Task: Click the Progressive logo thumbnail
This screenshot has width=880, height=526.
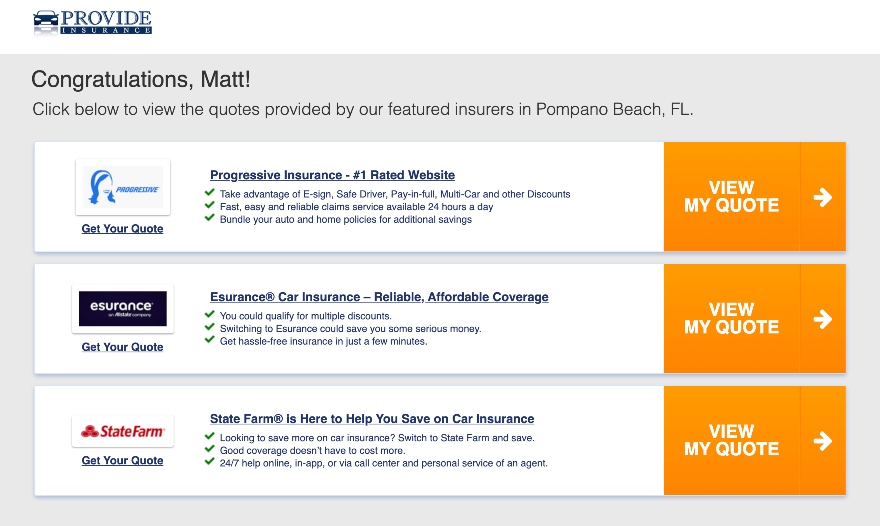Action: (x=123, y=187)
